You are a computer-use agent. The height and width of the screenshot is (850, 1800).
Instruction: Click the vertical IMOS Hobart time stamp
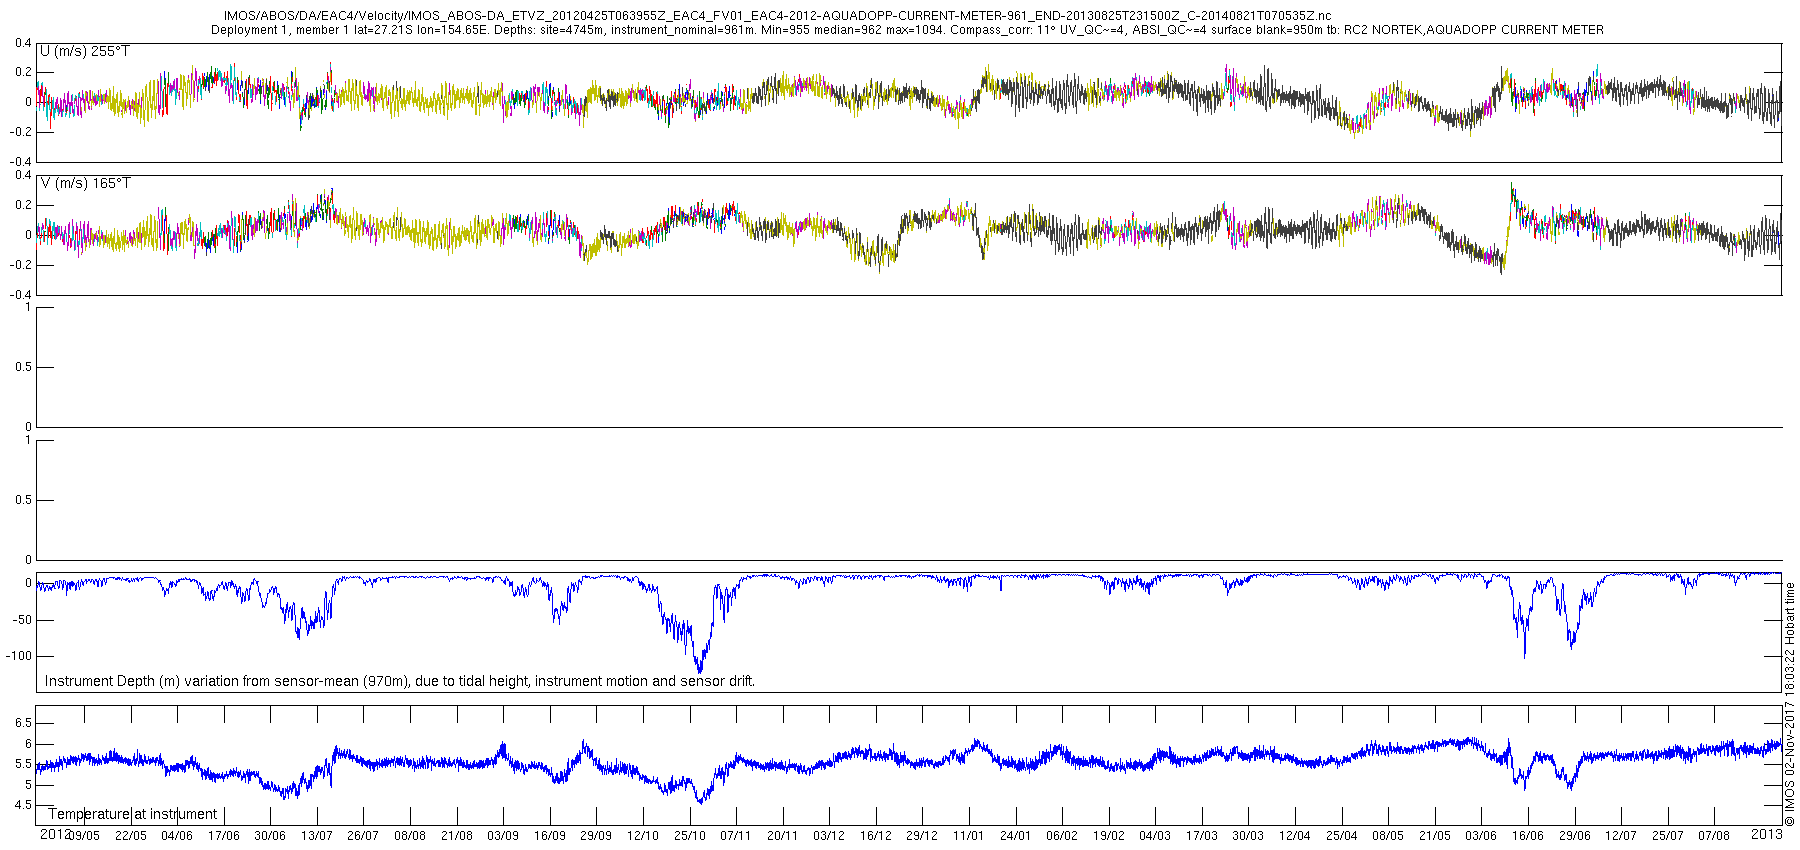click(1790, 705)
